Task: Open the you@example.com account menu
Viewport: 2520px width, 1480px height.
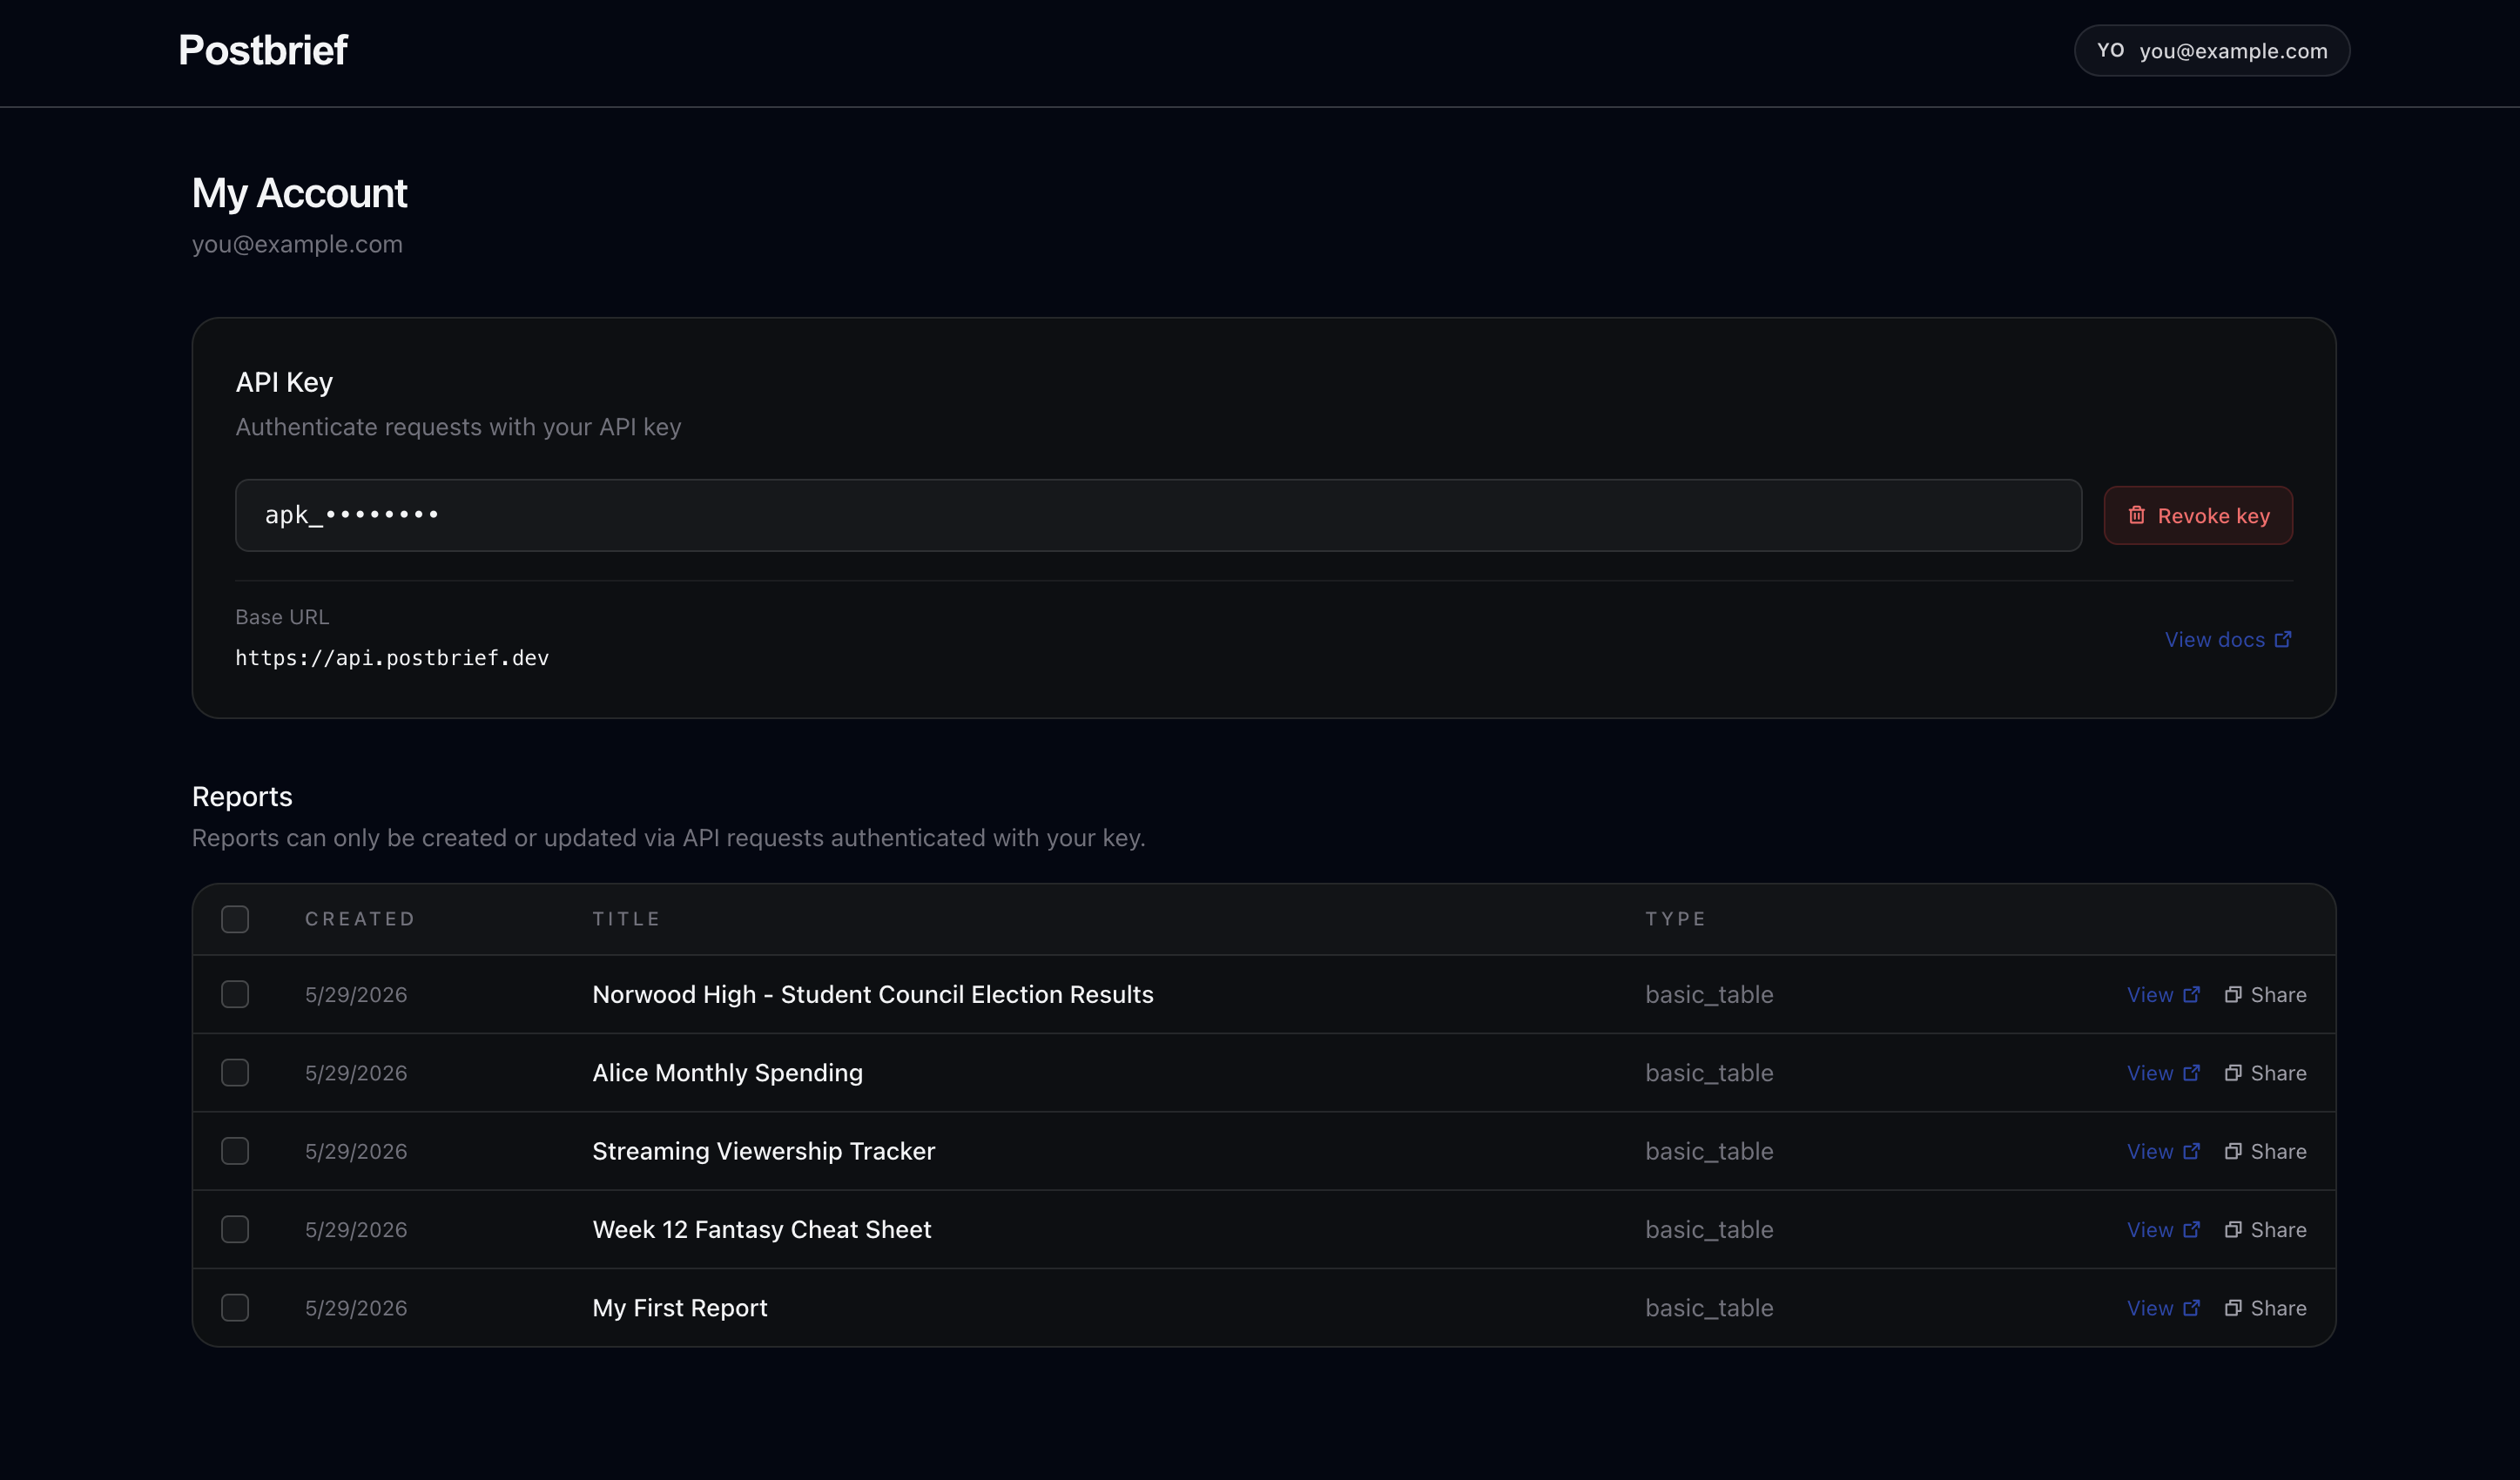Action: click(2211, 51)
